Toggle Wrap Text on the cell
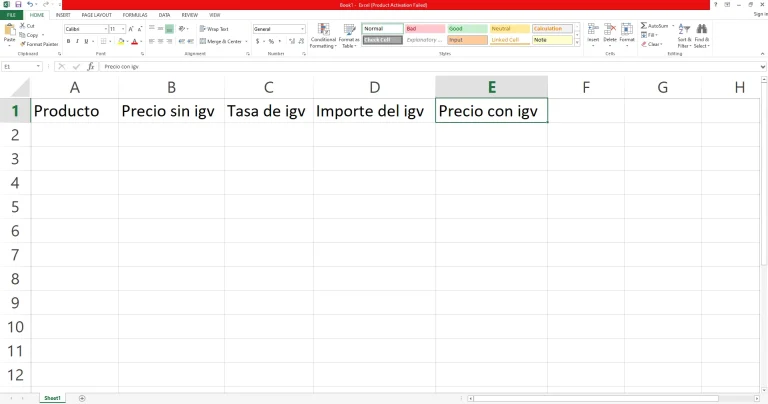 pyautogui.click(x=214, y=29)
